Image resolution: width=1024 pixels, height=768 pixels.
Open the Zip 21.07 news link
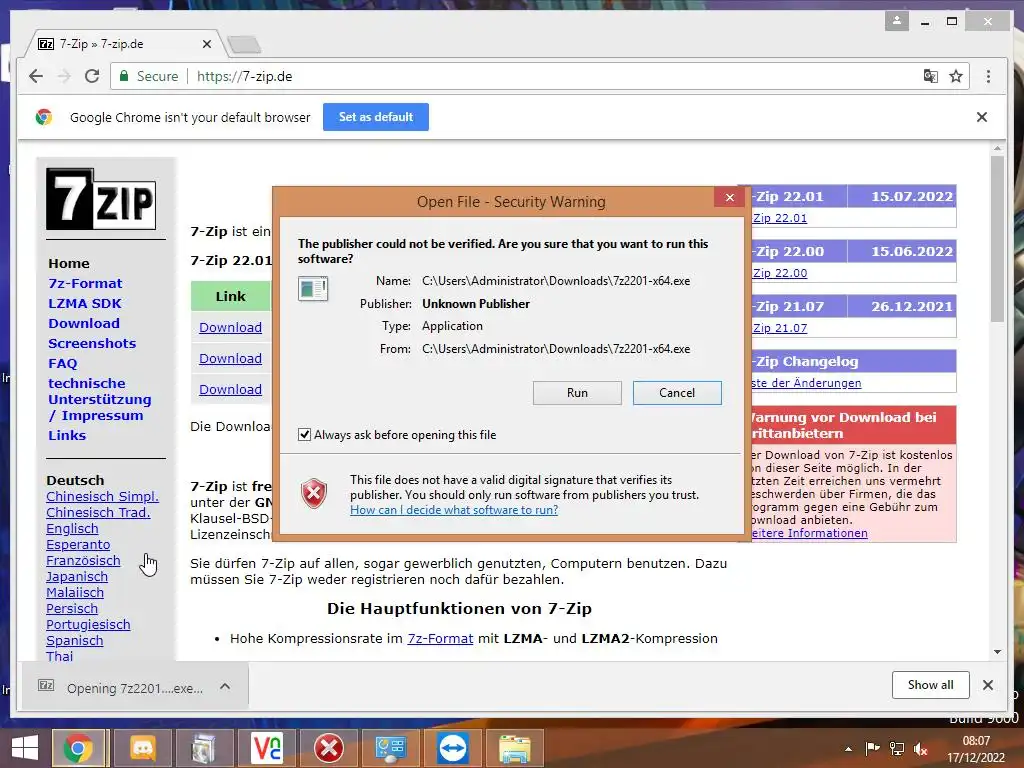(780, 328)
